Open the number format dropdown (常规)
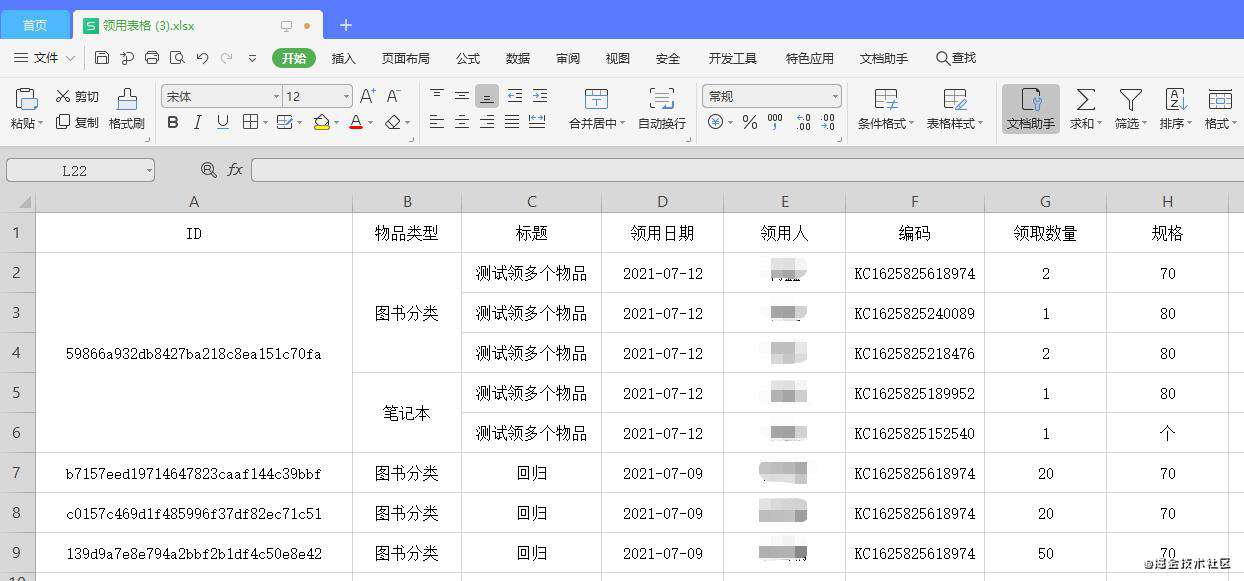The image size is (1244, 581). click(835, 97)
